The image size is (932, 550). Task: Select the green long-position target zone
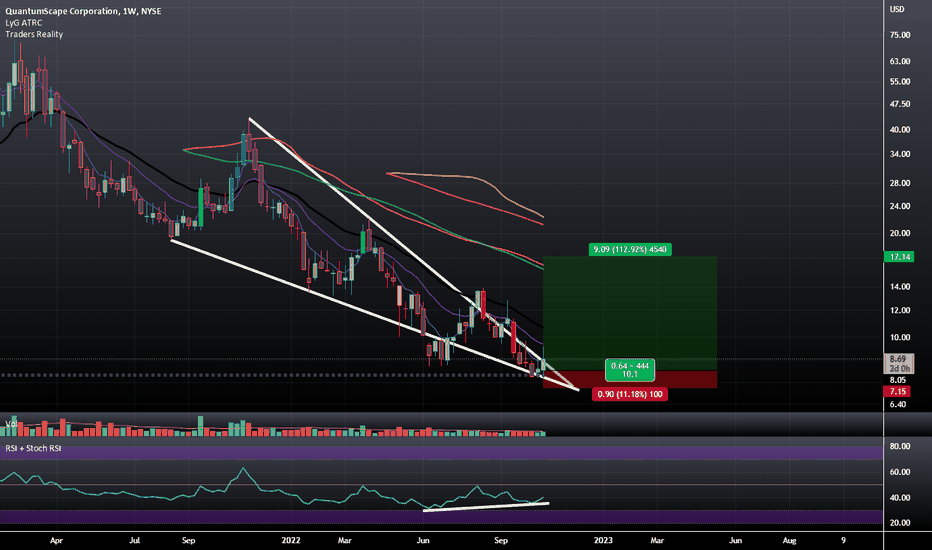(x=630, y=313)
